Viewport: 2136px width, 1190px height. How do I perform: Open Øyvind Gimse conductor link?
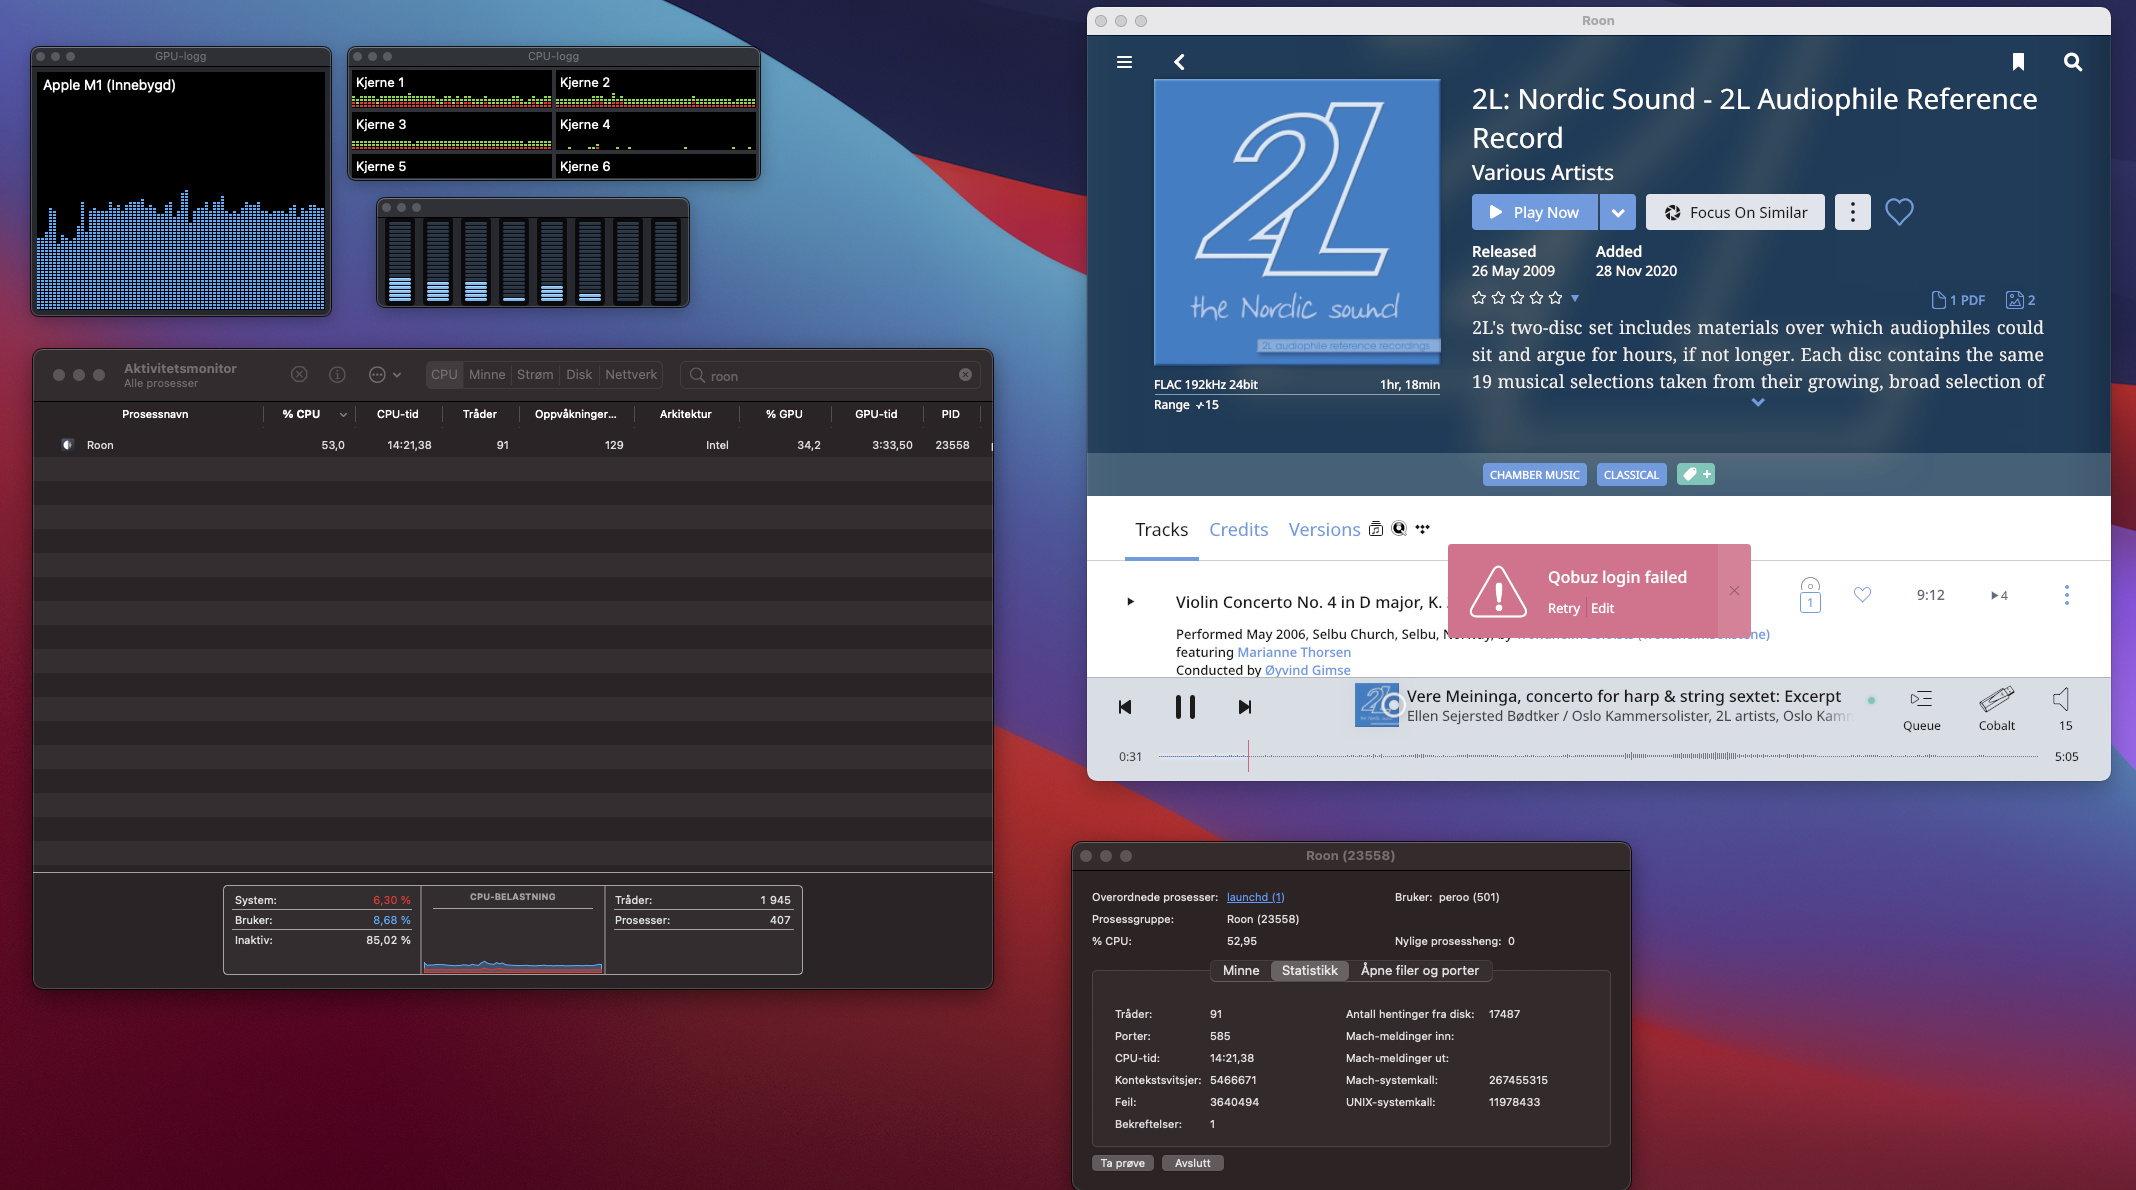pyautogui.click(x=1307, y=670)
